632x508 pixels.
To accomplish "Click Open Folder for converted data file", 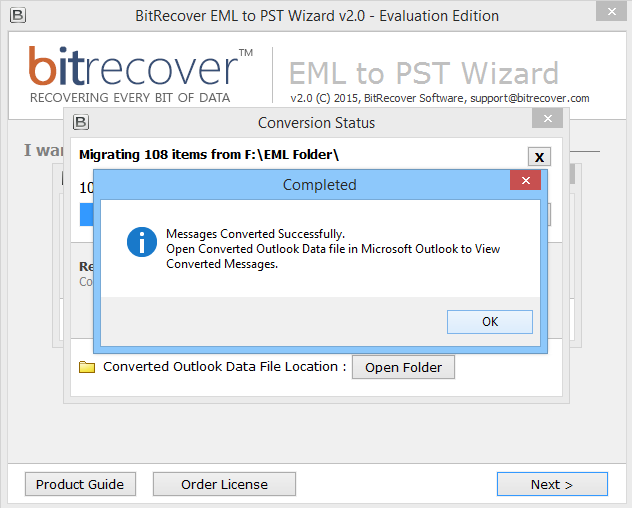I will (403, 367).
